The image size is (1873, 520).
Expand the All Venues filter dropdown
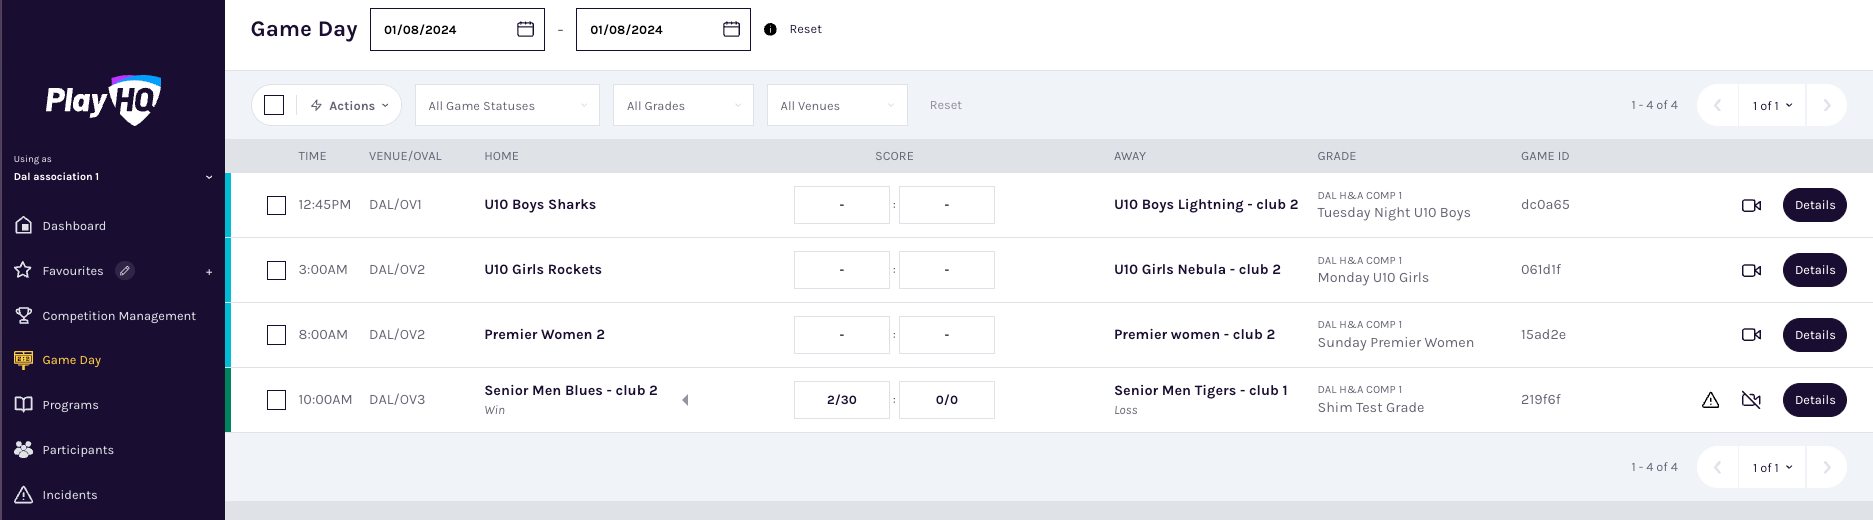pos(837,105)
